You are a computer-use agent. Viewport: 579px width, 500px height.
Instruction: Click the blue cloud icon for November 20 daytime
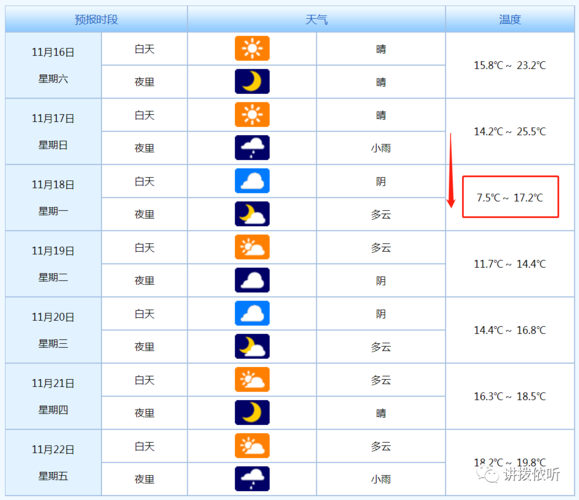[252, 313]
